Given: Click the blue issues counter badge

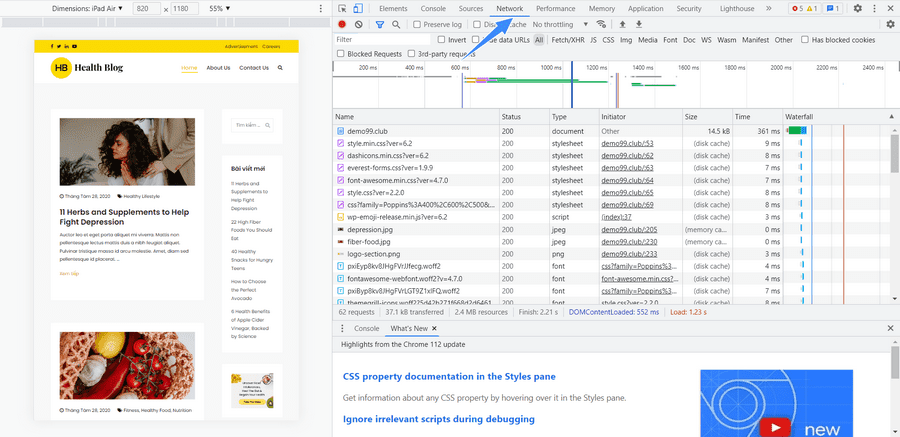Looking at the screenshot, I should pyautogui.click(x=832, y=9).
